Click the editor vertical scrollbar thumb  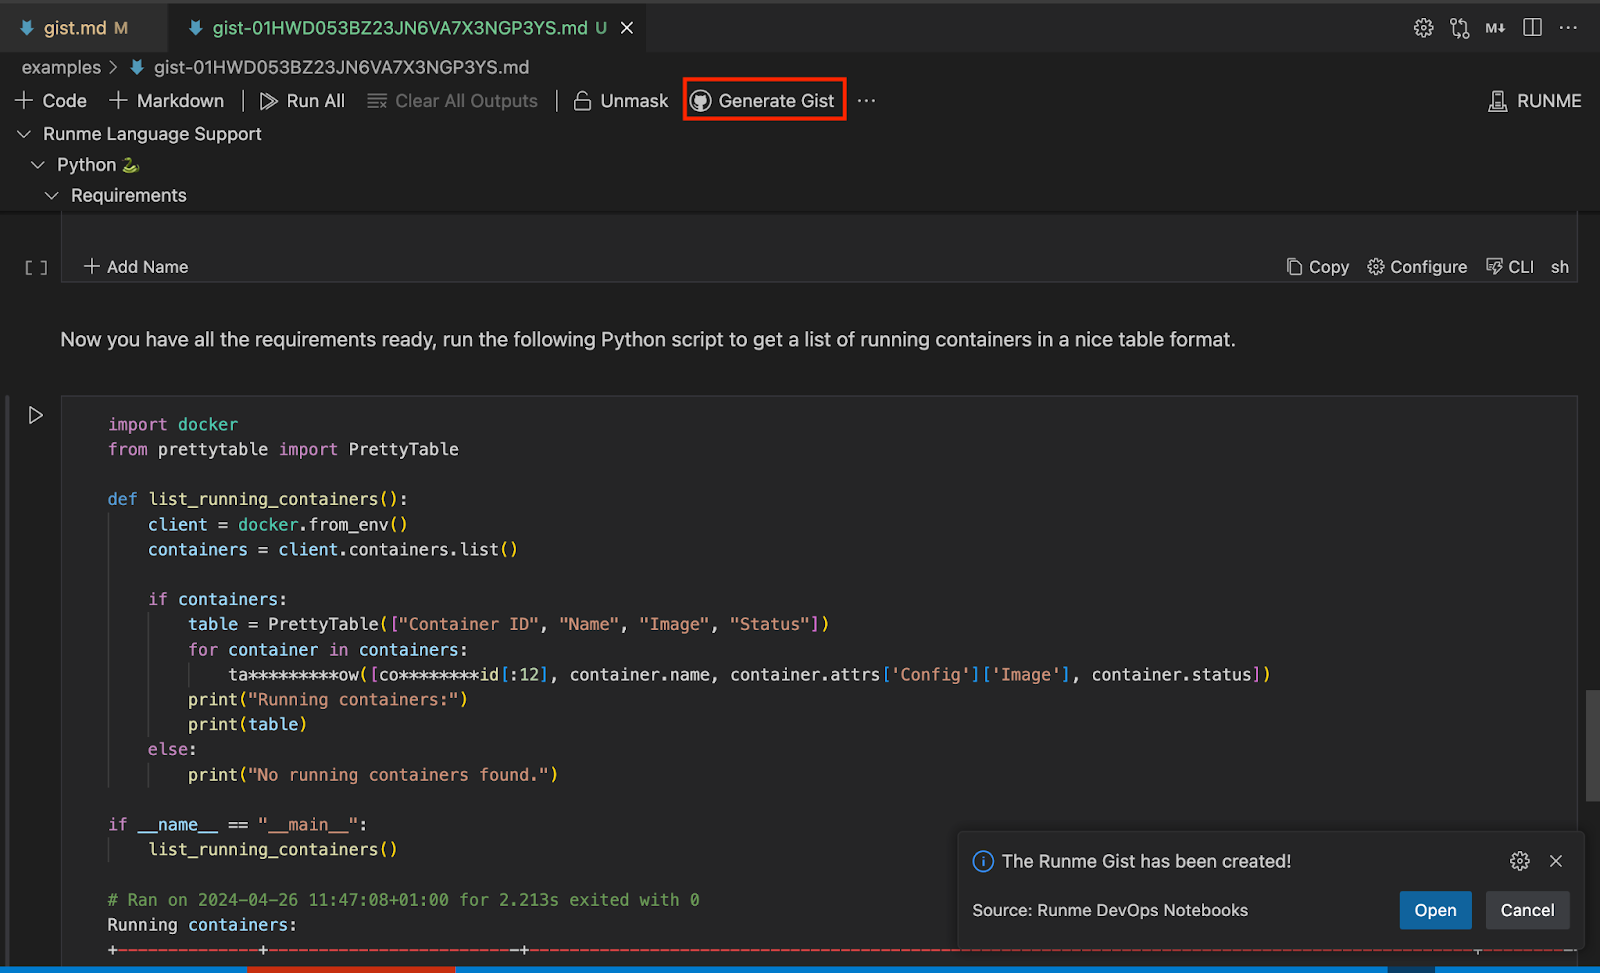pos(1592,745)
